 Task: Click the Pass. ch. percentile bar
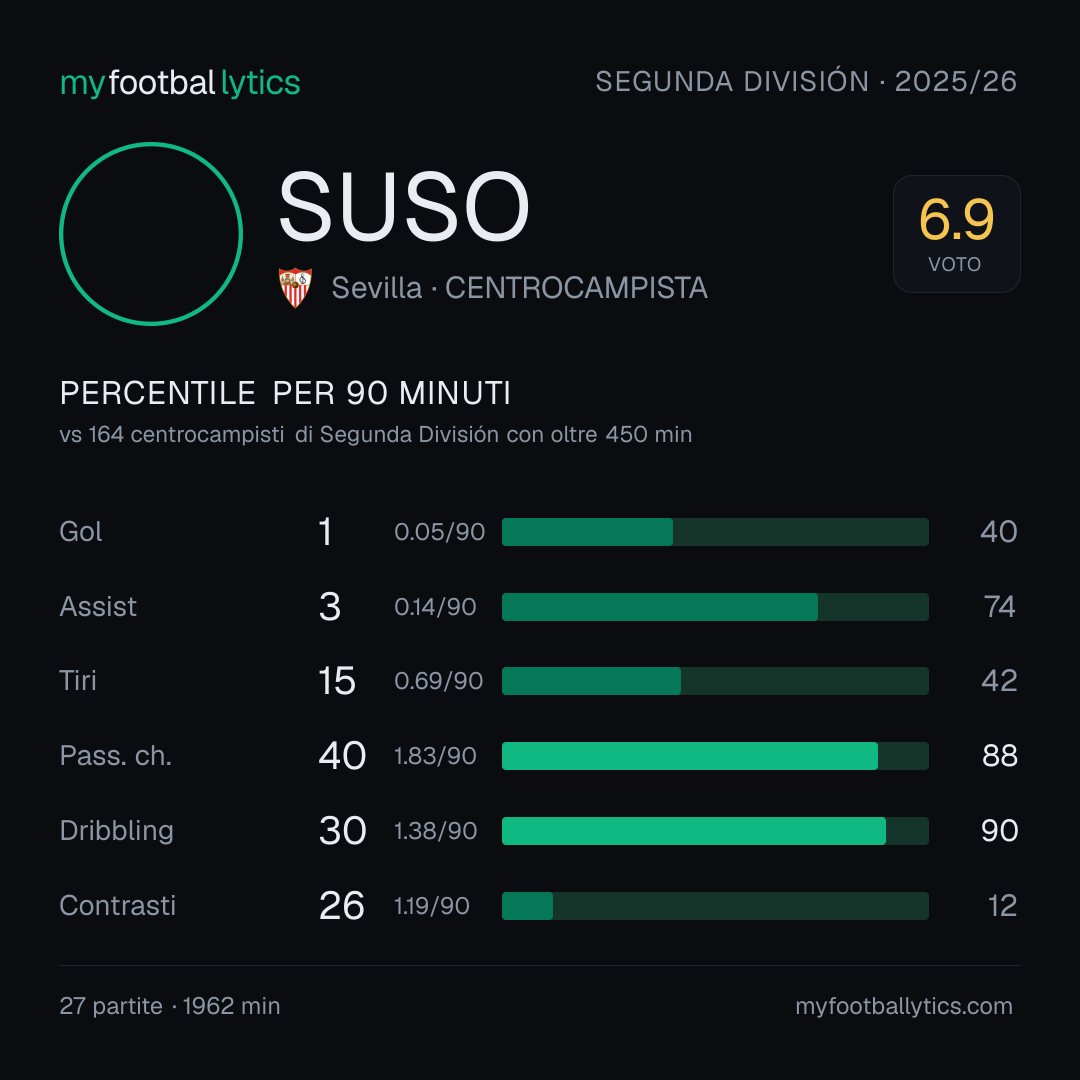pos(715,756)
